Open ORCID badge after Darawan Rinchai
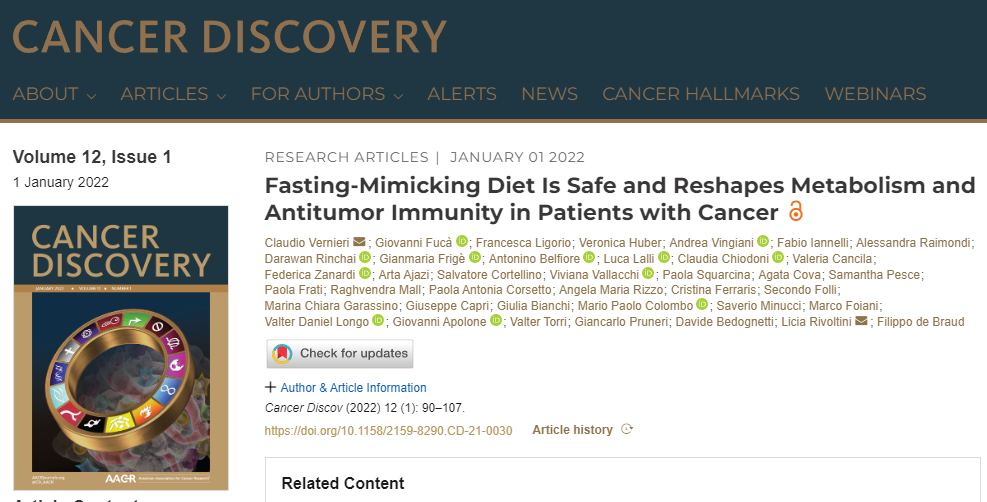 365,257
